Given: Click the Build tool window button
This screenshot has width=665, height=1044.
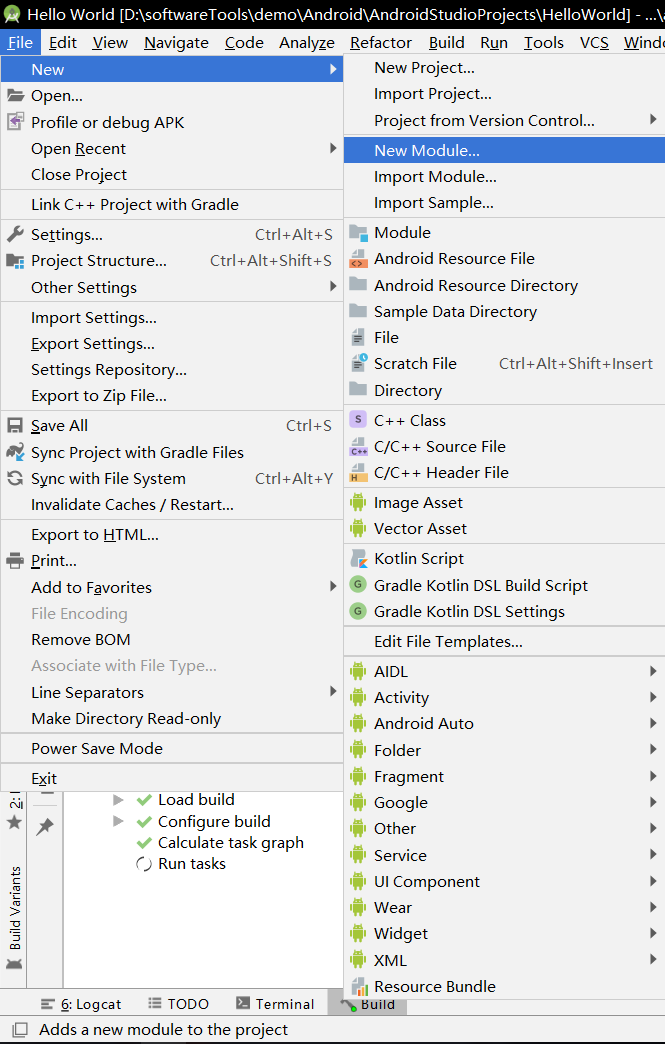Looking at the screenshot, I should (x=368, y=1005).
